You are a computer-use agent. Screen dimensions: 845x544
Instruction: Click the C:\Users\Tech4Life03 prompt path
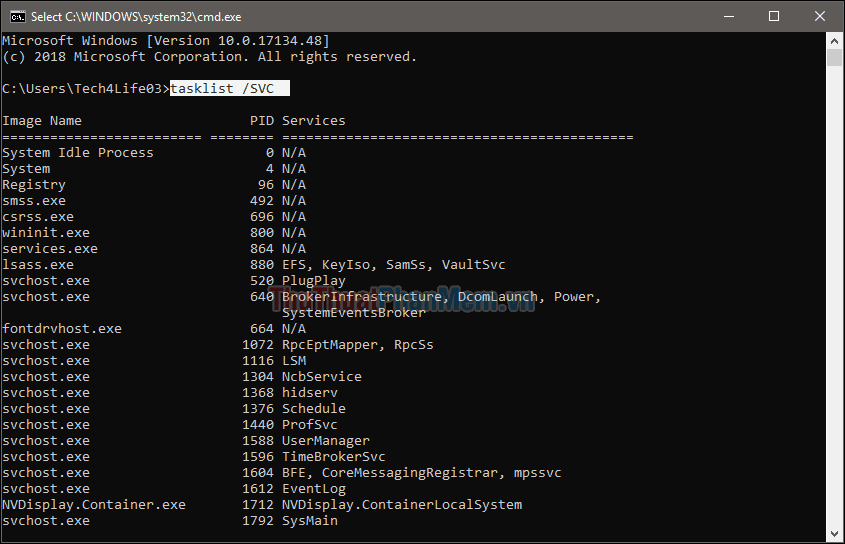(x=82, y=89)
